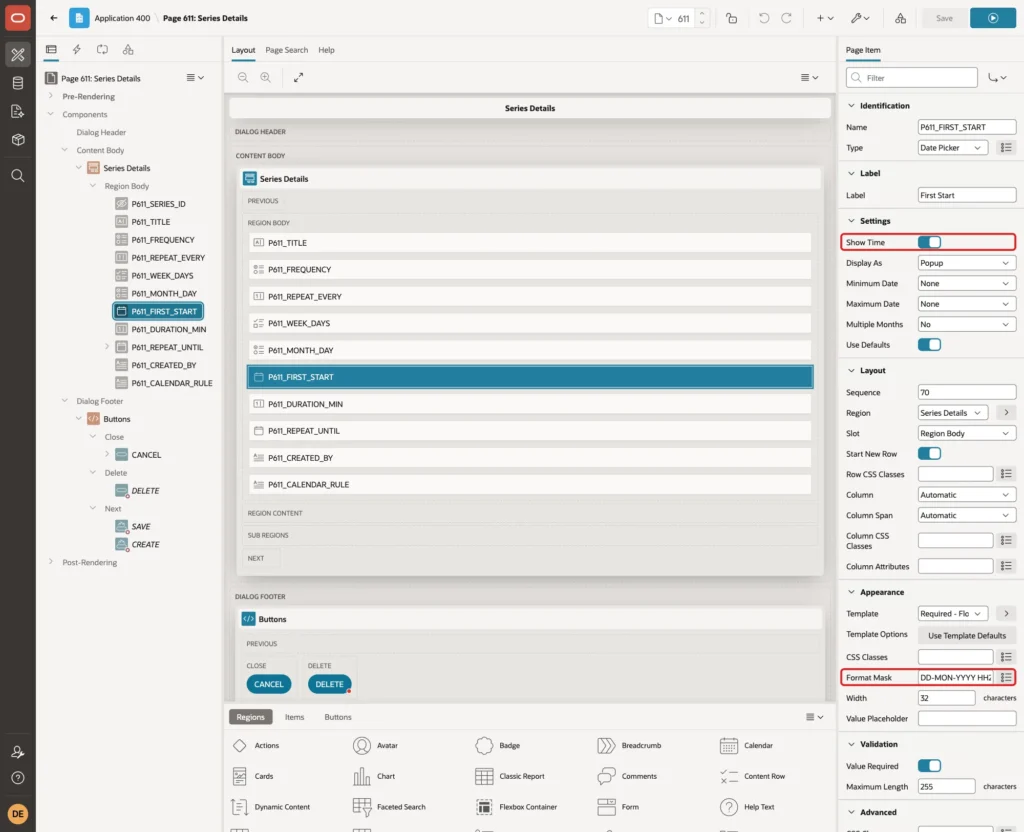Viewport: 1024px width, 832px height.
Task: Zoom in the layout view
Action: 266,77
